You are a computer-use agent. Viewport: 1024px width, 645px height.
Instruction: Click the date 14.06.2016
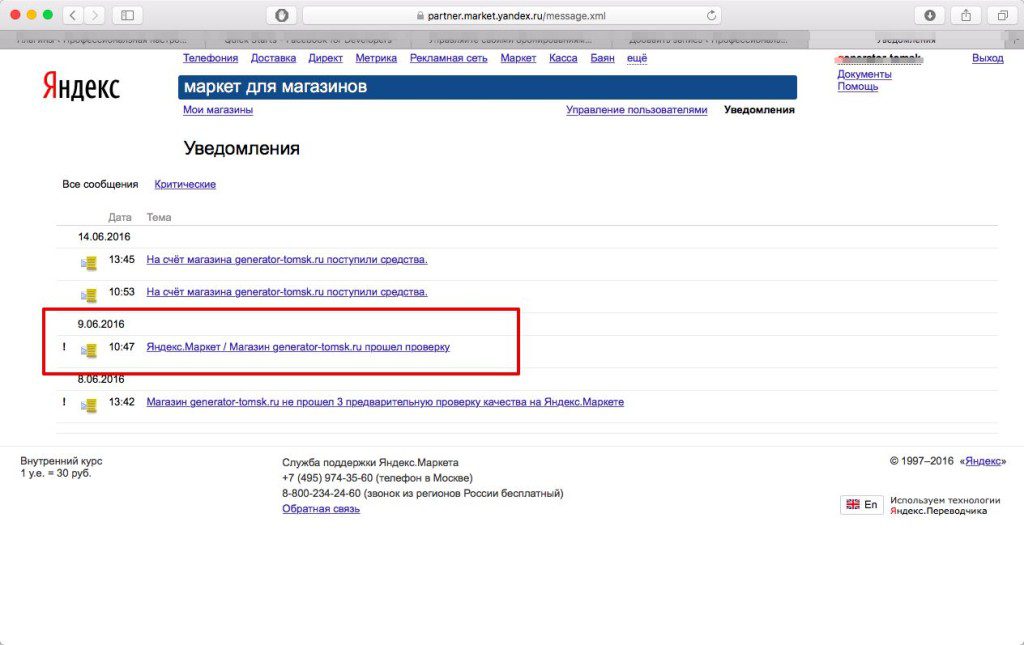pyautogui.click(x=104, y=236)
